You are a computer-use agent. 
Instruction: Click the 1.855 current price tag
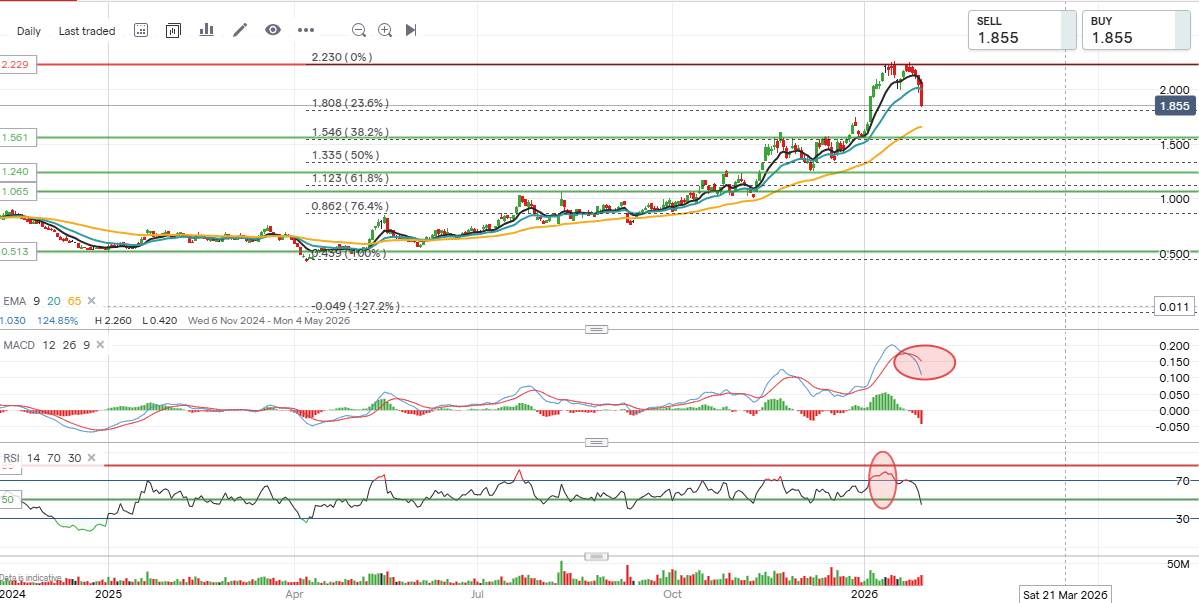[1176, 106]
